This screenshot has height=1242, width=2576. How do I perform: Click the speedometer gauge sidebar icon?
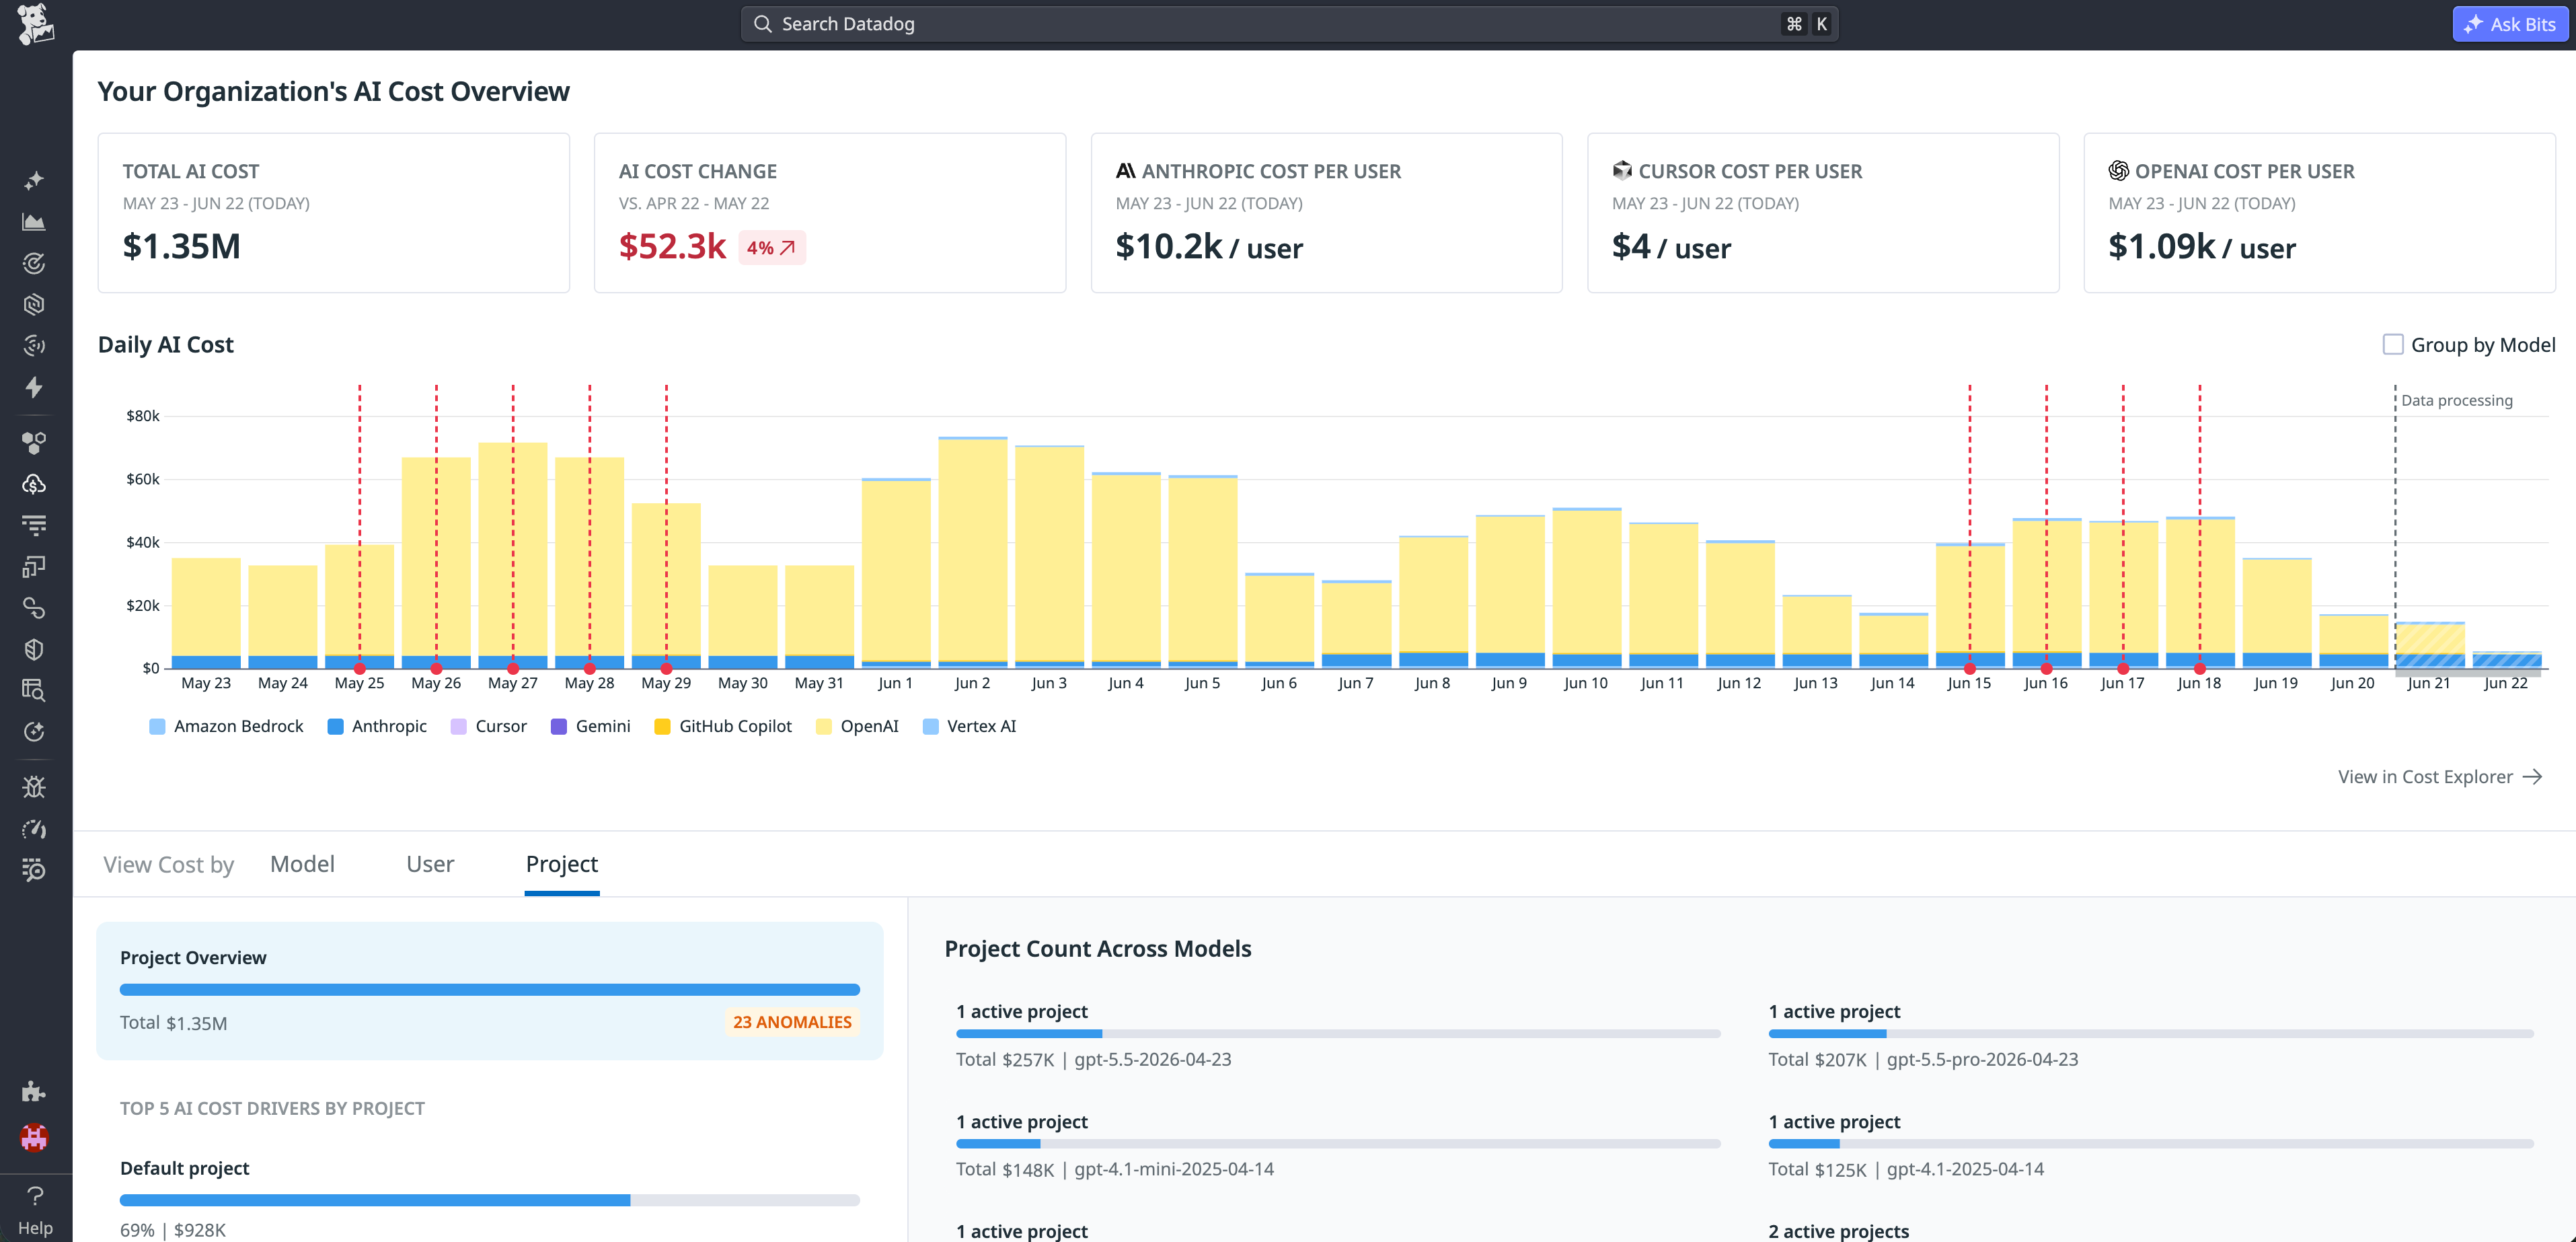point(34,829)
